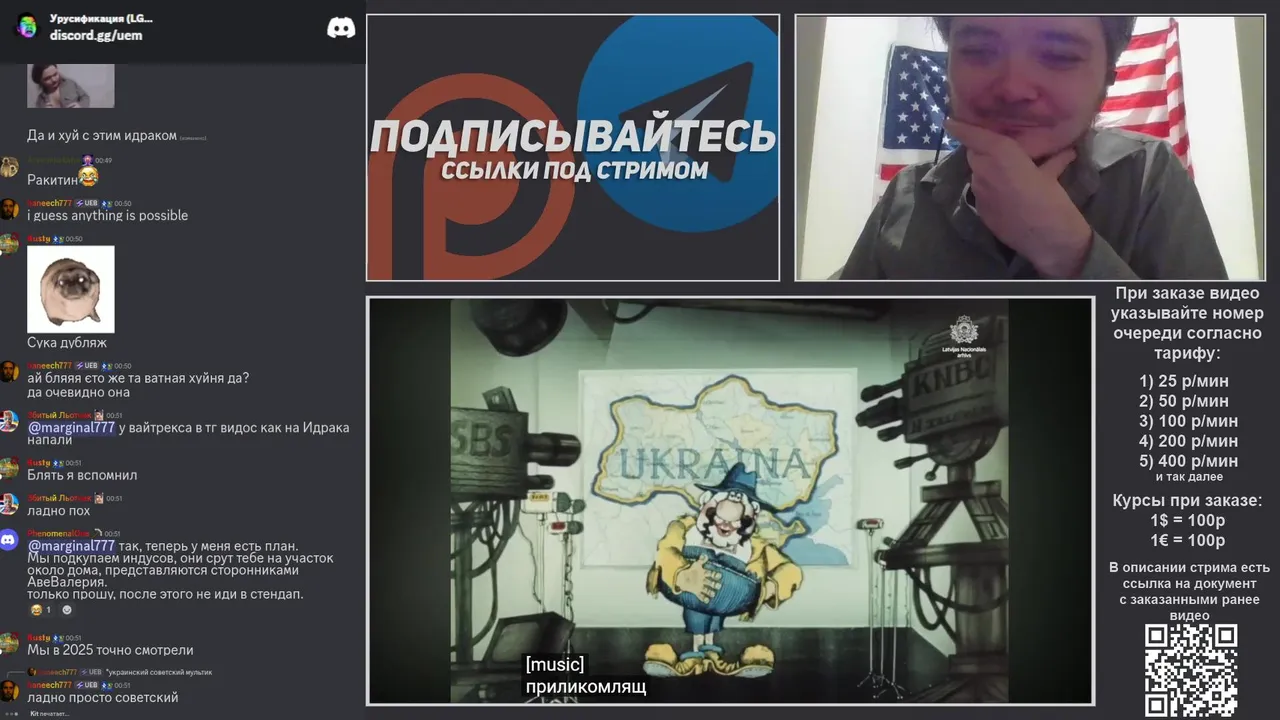The width and height of the screenshot is (1280, 720).
Task: Click the laughing emoji after Ракитин
Action: (x=88, y=178)
